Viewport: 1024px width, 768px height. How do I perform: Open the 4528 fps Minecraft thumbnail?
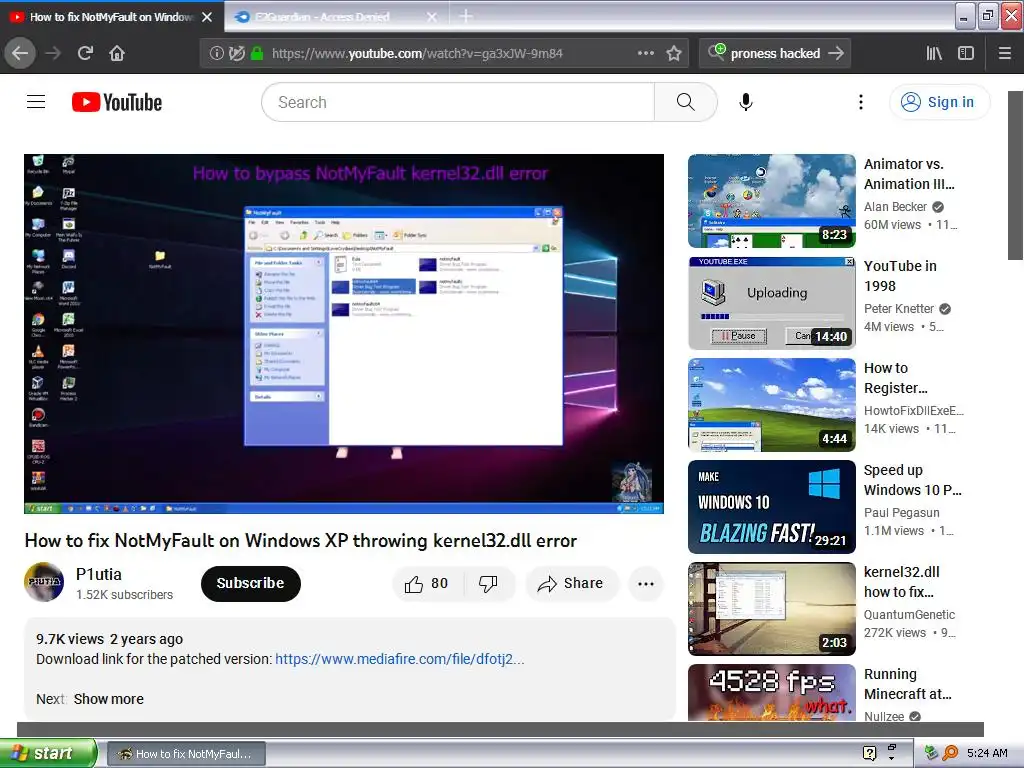point(772,692)
